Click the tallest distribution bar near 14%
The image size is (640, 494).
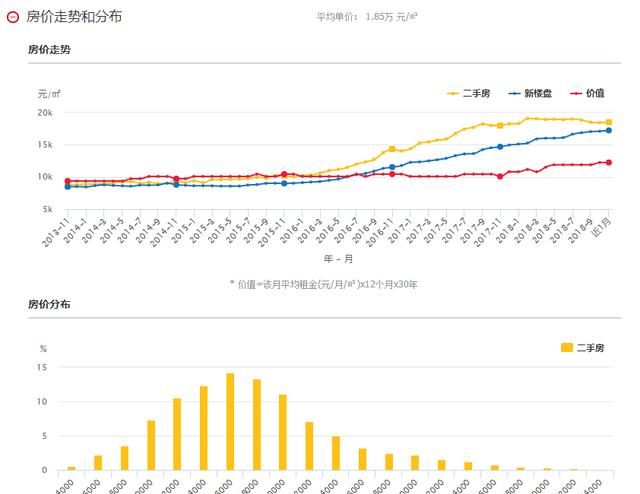[x=230, y=421]
